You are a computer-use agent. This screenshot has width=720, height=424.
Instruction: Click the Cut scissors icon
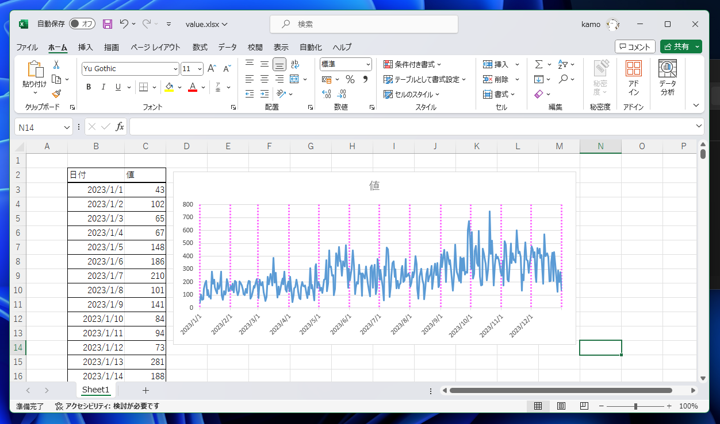[x=56, y=65]
